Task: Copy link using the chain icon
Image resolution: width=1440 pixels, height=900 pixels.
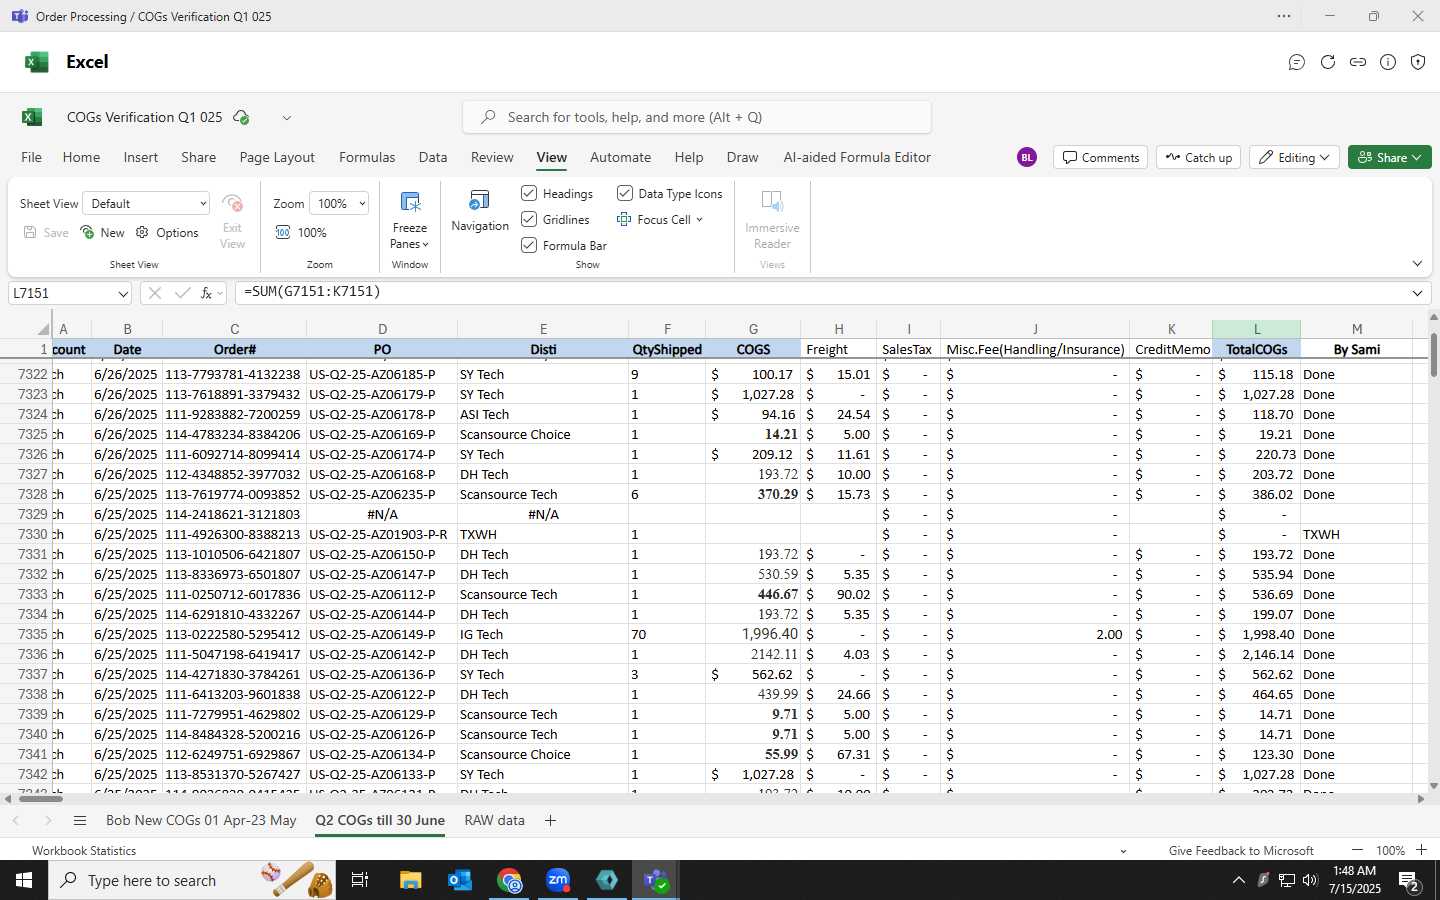Action: pyautogui.click(x=1358, y=62)
